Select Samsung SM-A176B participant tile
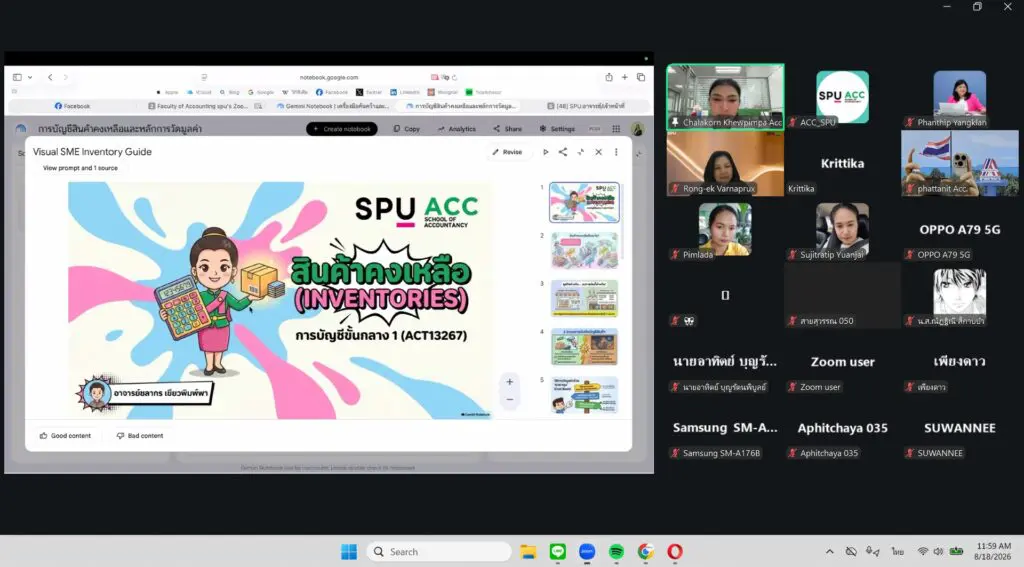Image resolution: width=1024 pixels, height=567 pixels. tap(725, 428)
